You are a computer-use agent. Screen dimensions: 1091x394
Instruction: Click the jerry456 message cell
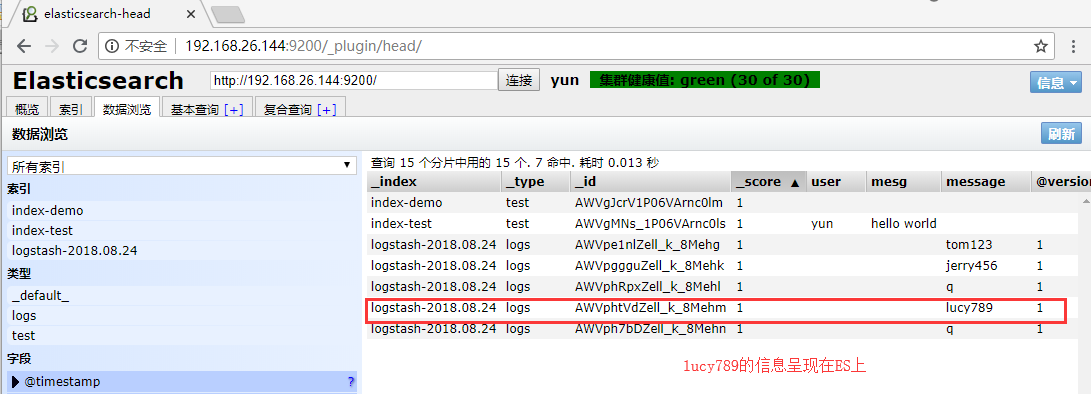pyautogui.click(x=973, y=266)
